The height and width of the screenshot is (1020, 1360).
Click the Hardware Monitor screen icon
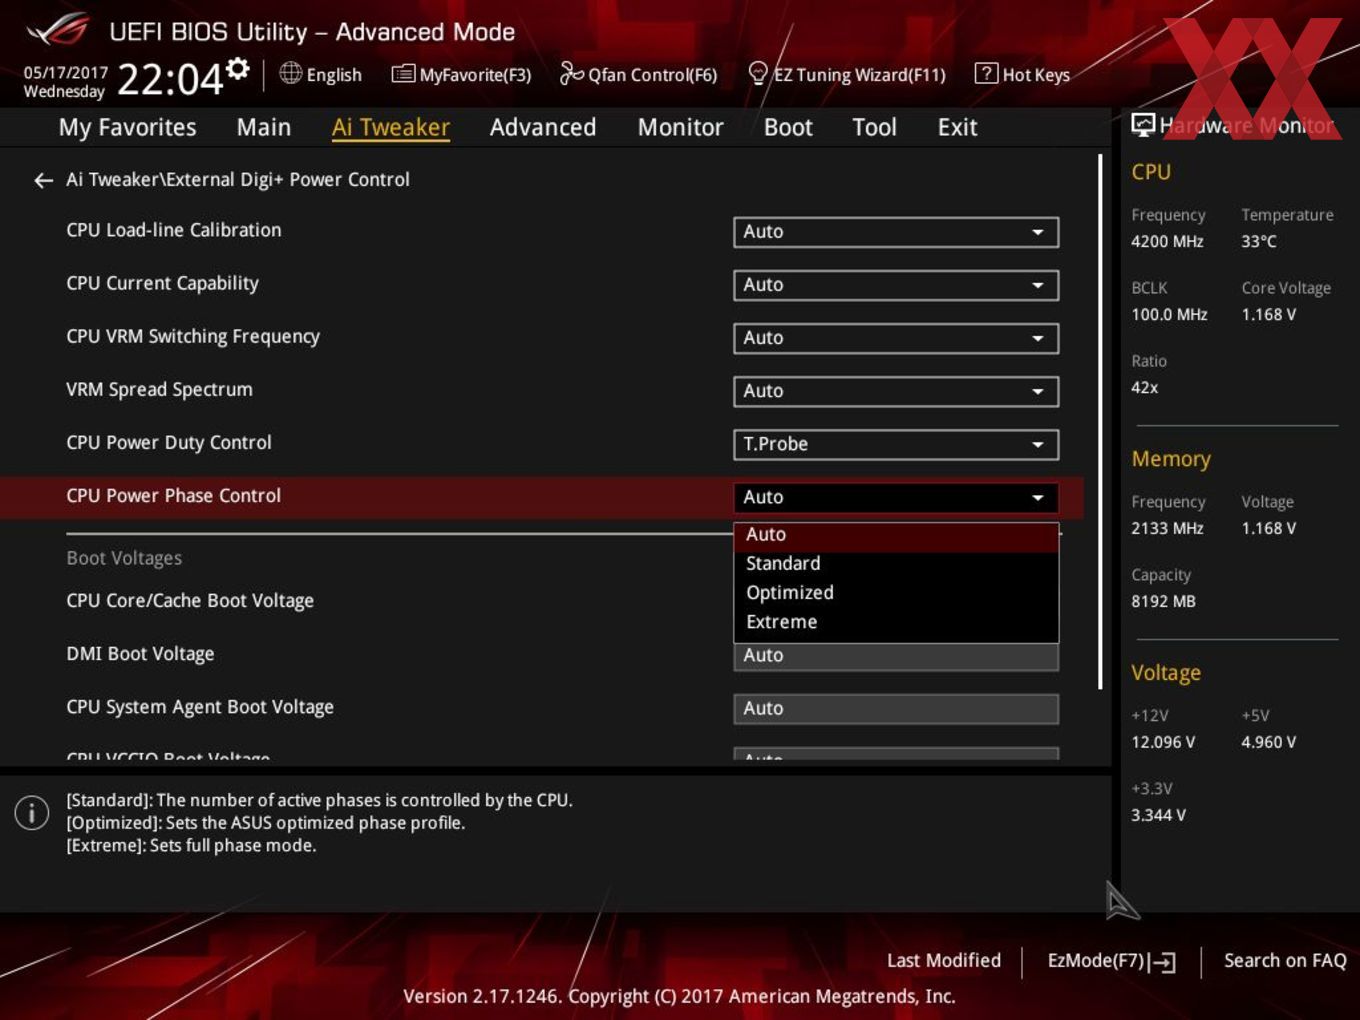pyautogui.click(x=1143, y=125)
